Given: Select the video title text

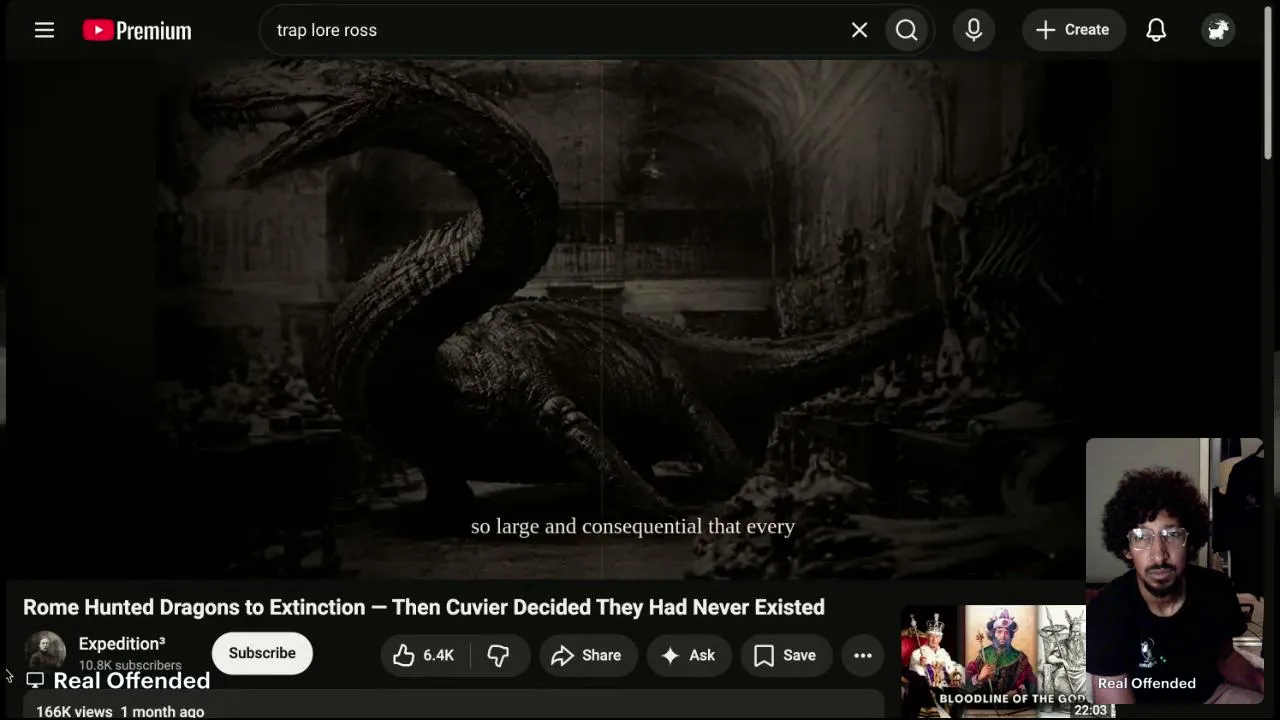Looking at the screenshot, I should pyautogui.click(x=424, y=607).
